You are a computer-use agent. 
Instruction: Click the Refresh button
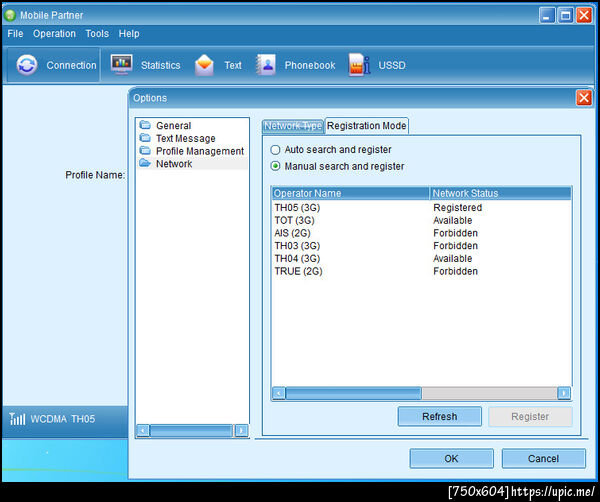click(440, 416)
